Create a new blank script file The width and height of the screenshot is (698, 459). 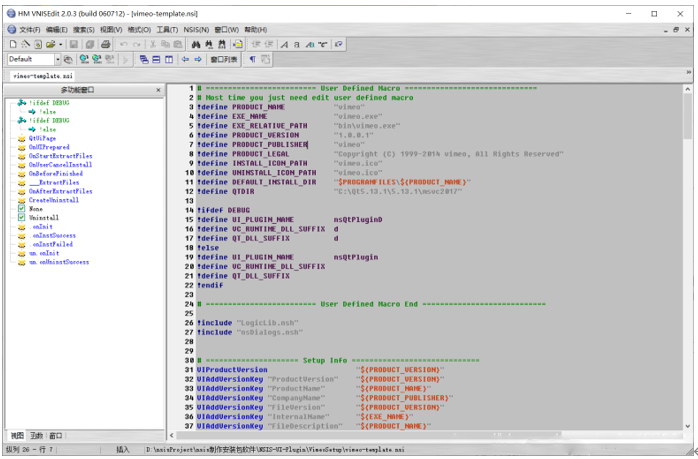[x=13, y=44]
